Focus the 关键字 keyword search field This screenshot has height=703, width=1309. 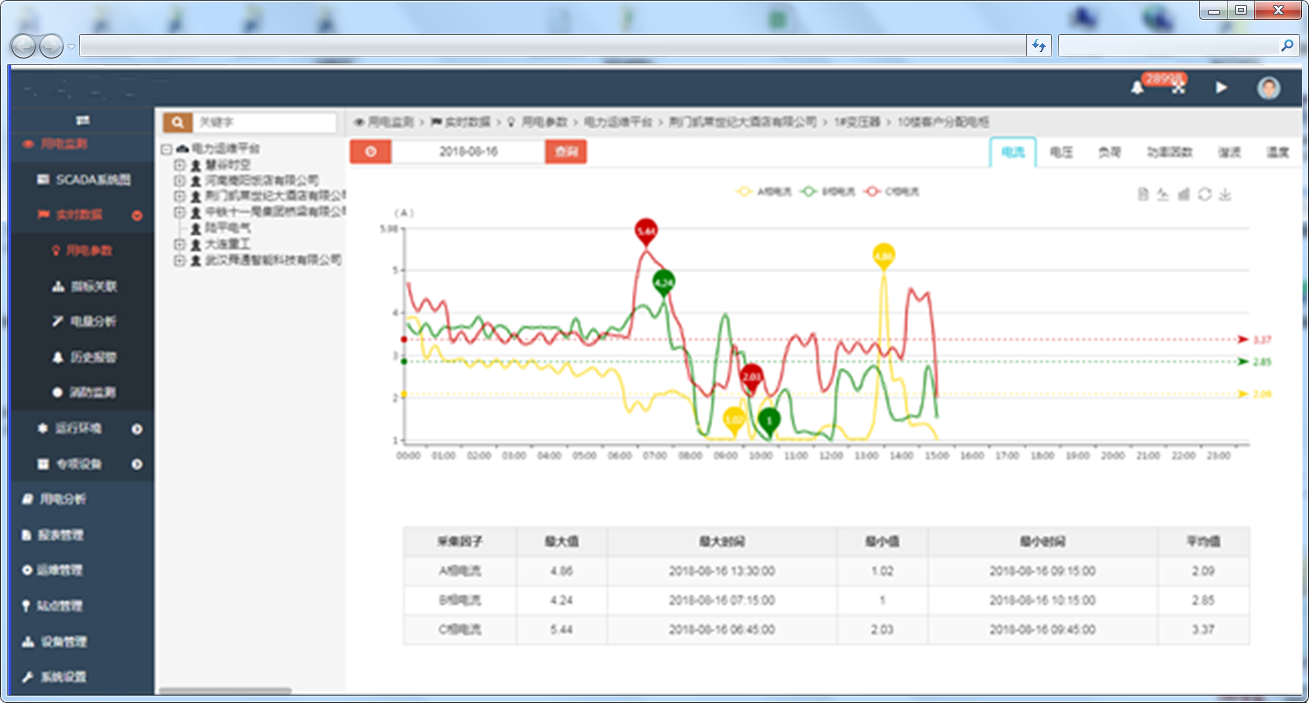coord(264,122)
